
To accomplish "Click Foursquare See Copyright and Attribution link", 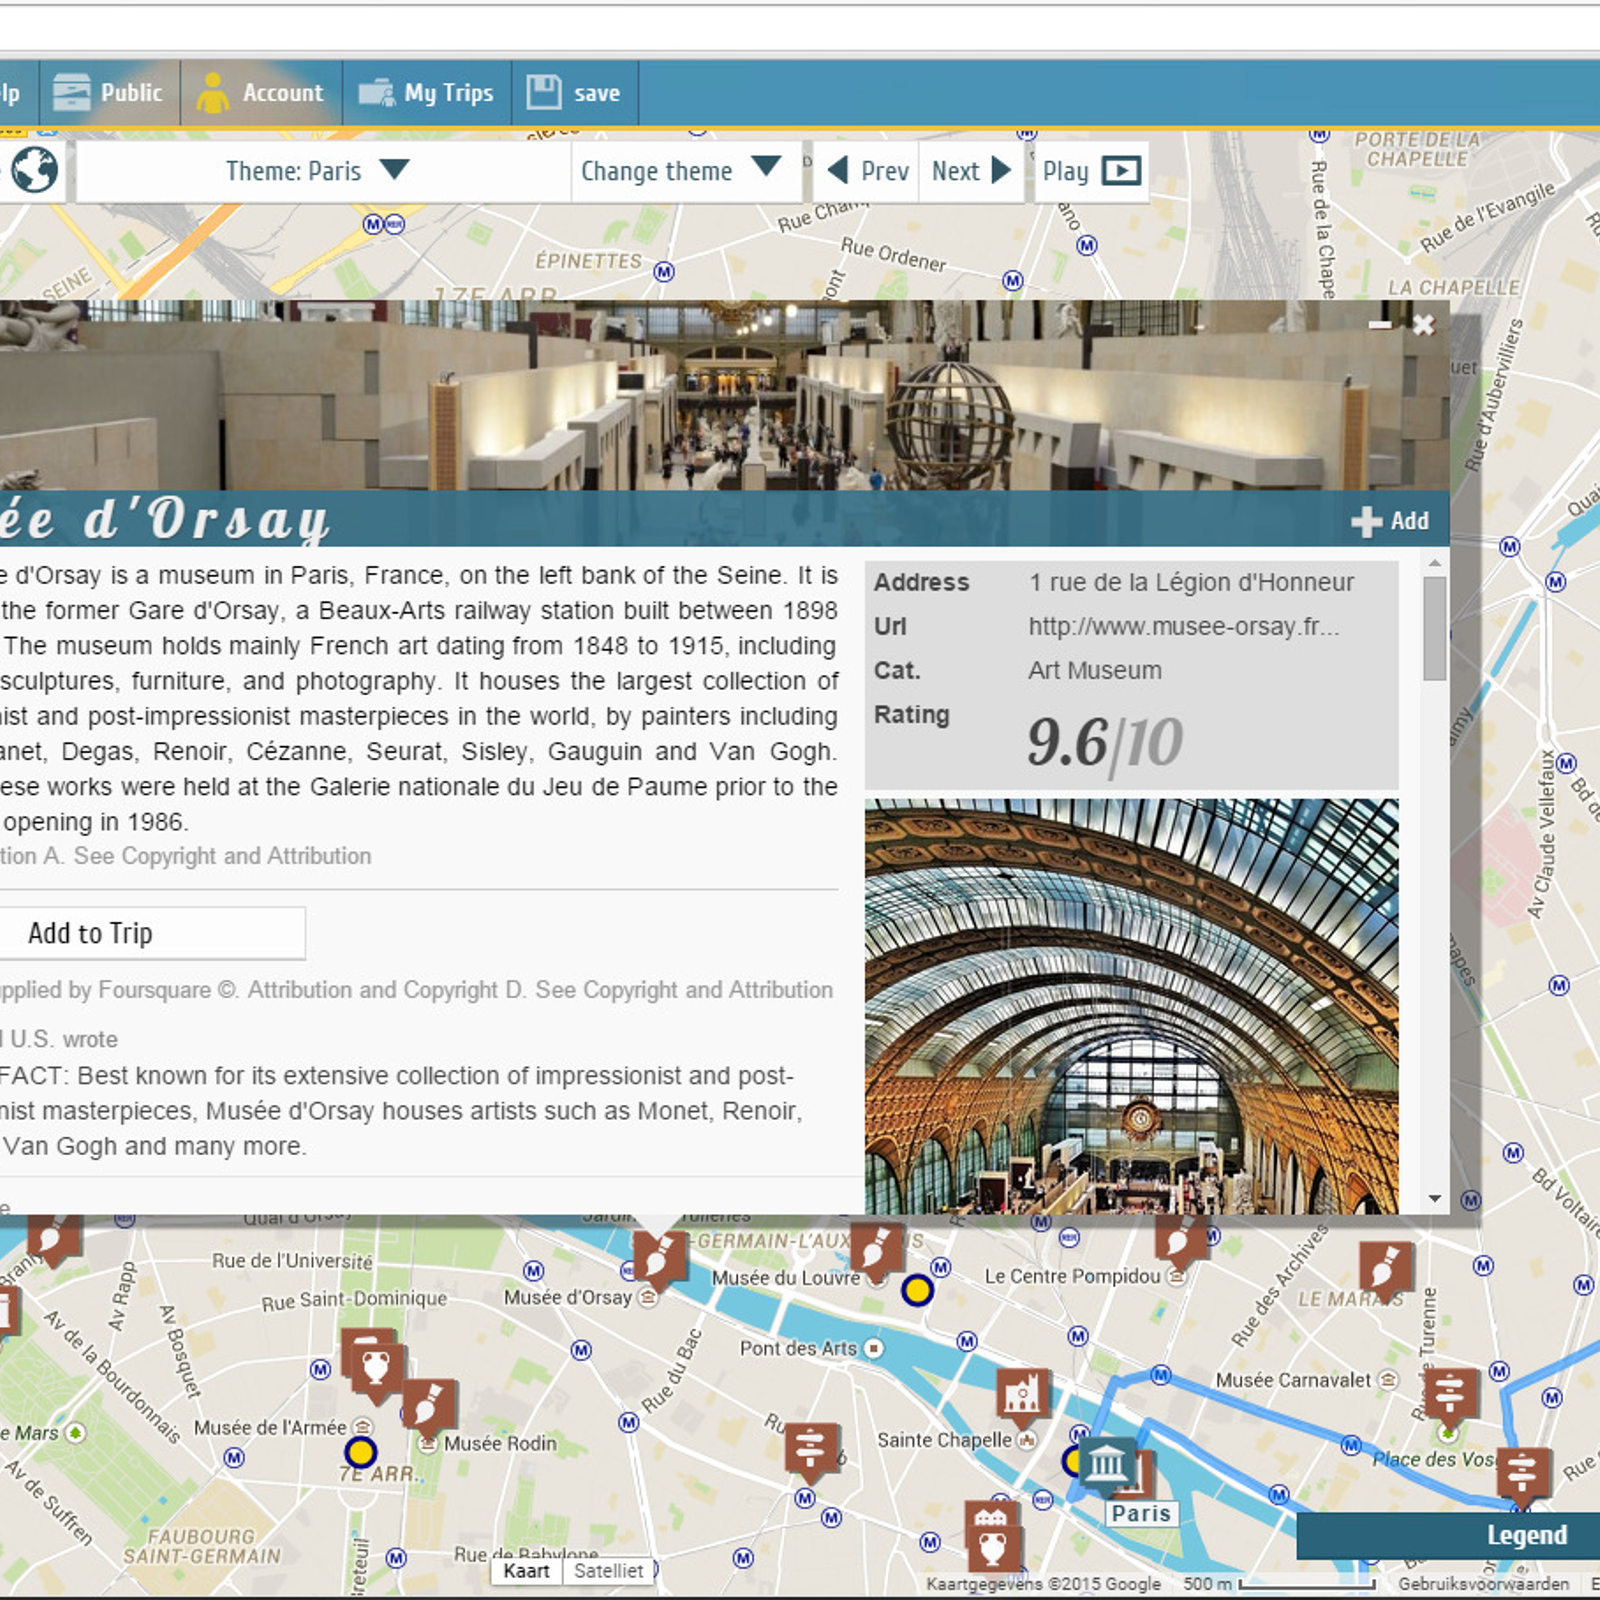I will [x=684, y=990].
